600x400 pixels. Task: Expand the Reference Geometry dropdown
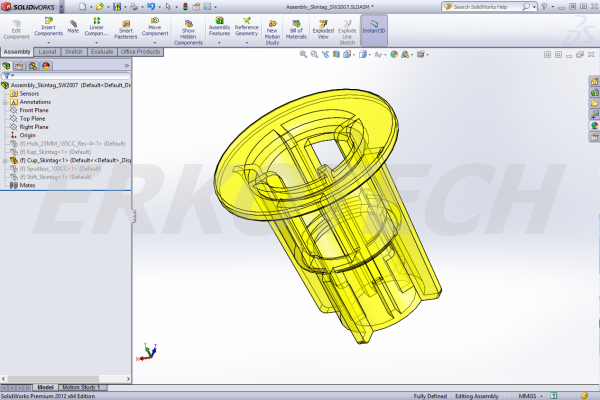(246, 28)
